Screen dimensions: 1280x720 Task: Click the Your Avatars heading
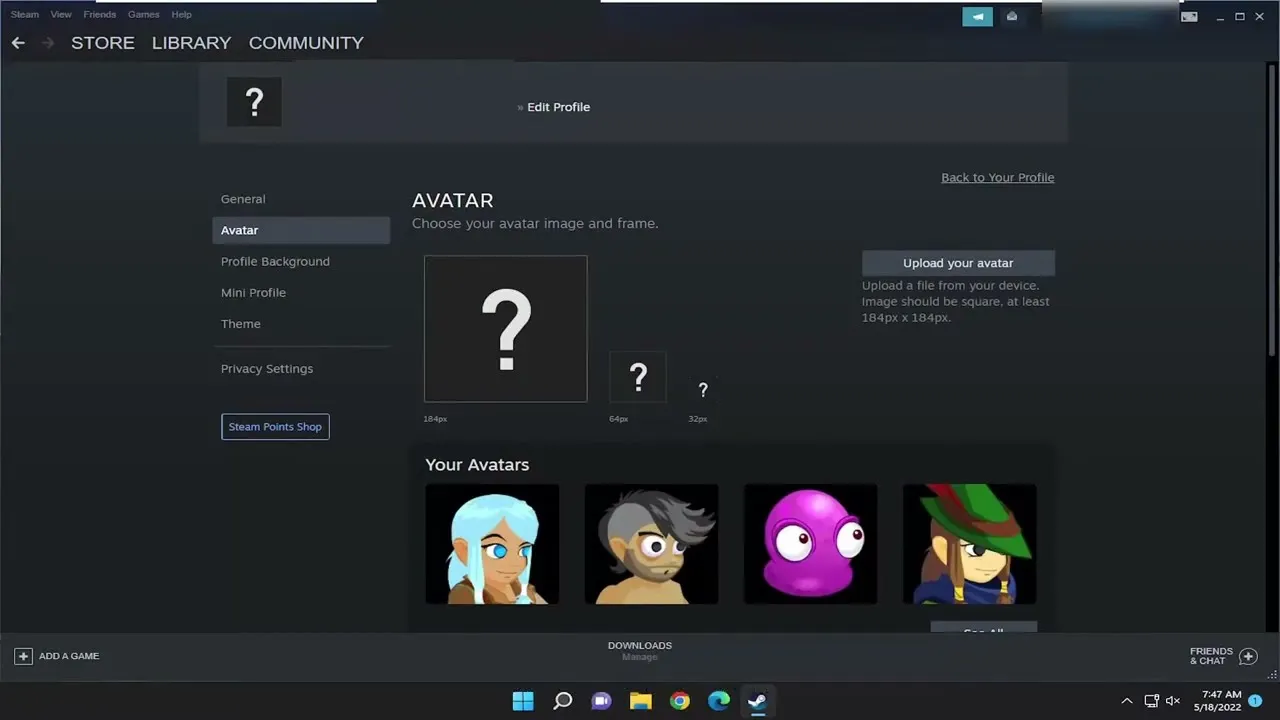pyautogui.click(x=477, y=465)
